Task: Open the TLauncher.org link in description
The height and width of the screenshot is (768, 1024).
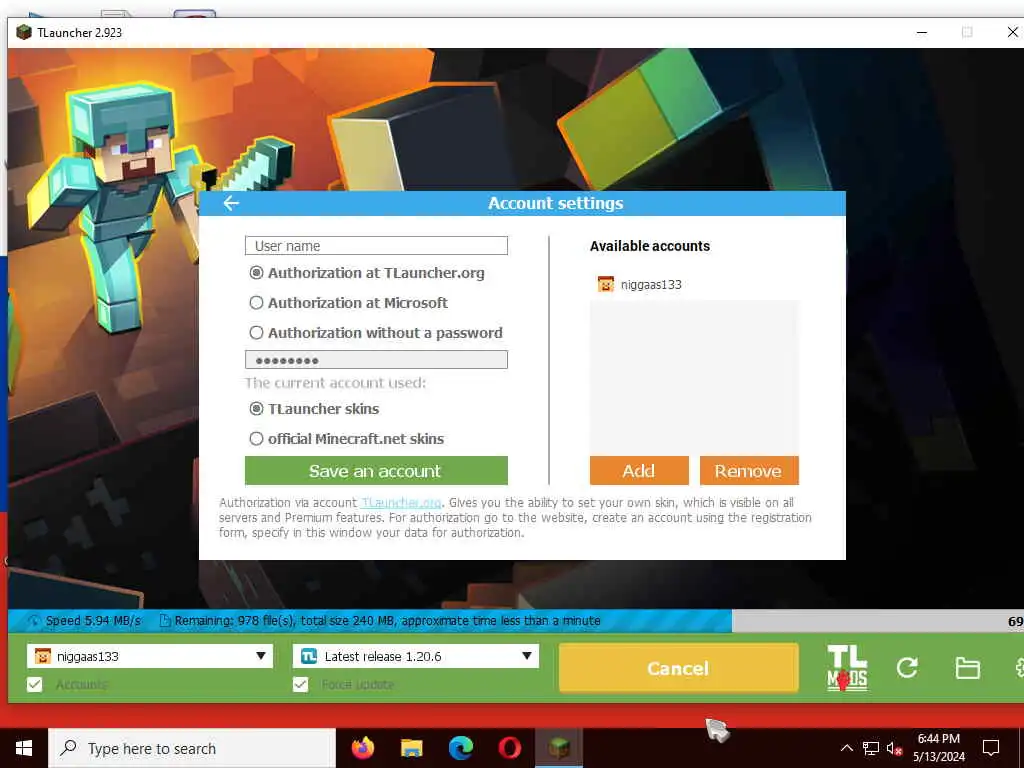Action: tap(402, 503)
